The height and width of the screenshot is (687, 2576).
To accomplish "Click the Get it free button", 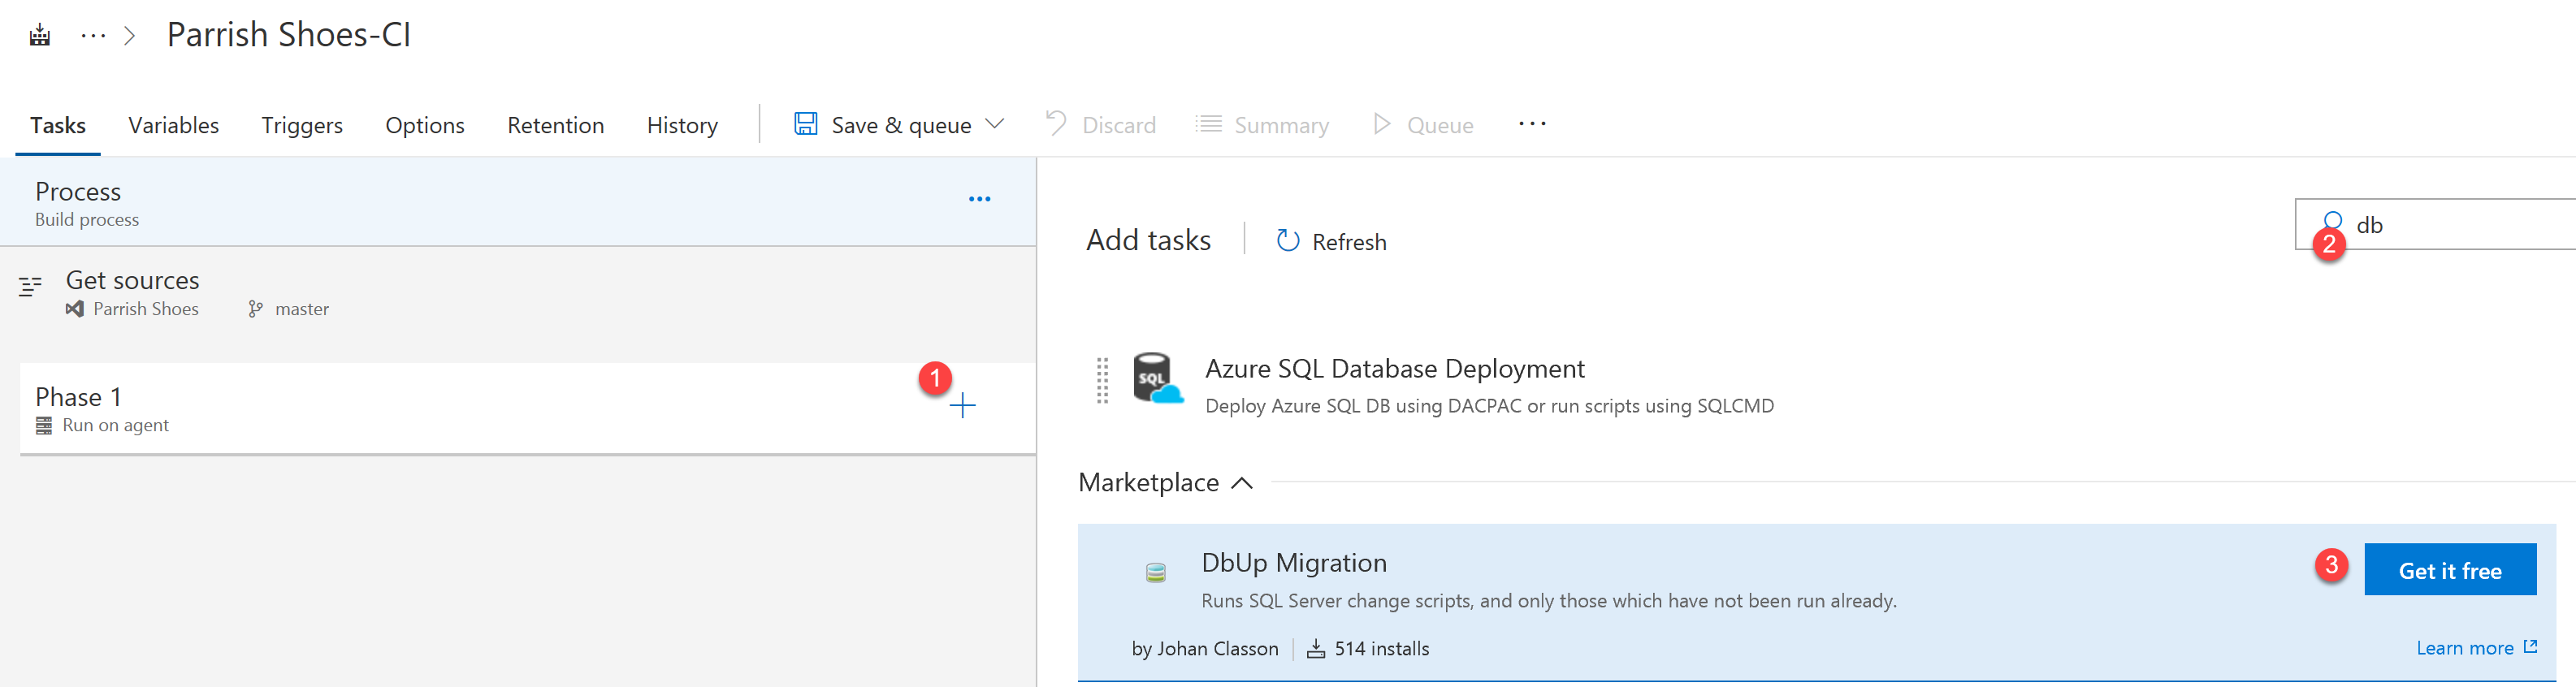I will (x=2449, y=570).
